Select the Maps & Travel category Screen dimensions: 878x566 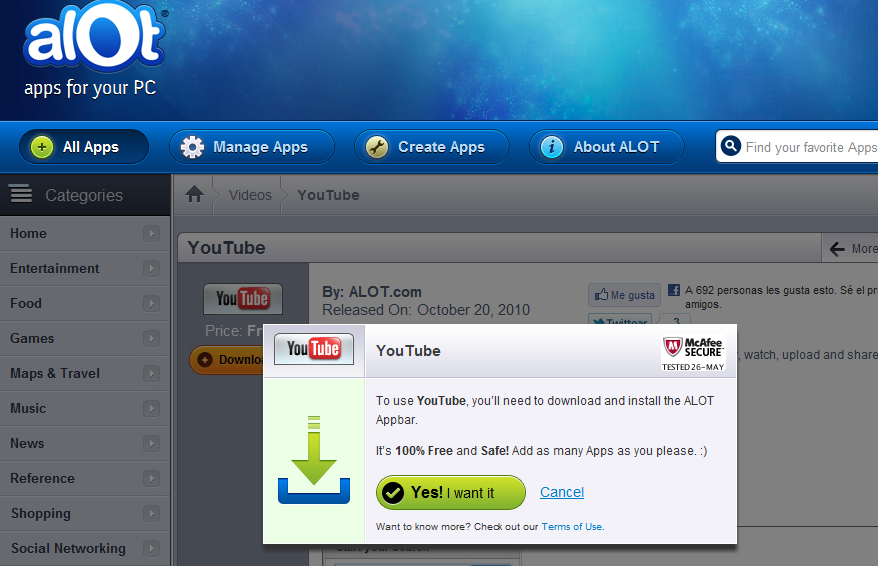85,373
